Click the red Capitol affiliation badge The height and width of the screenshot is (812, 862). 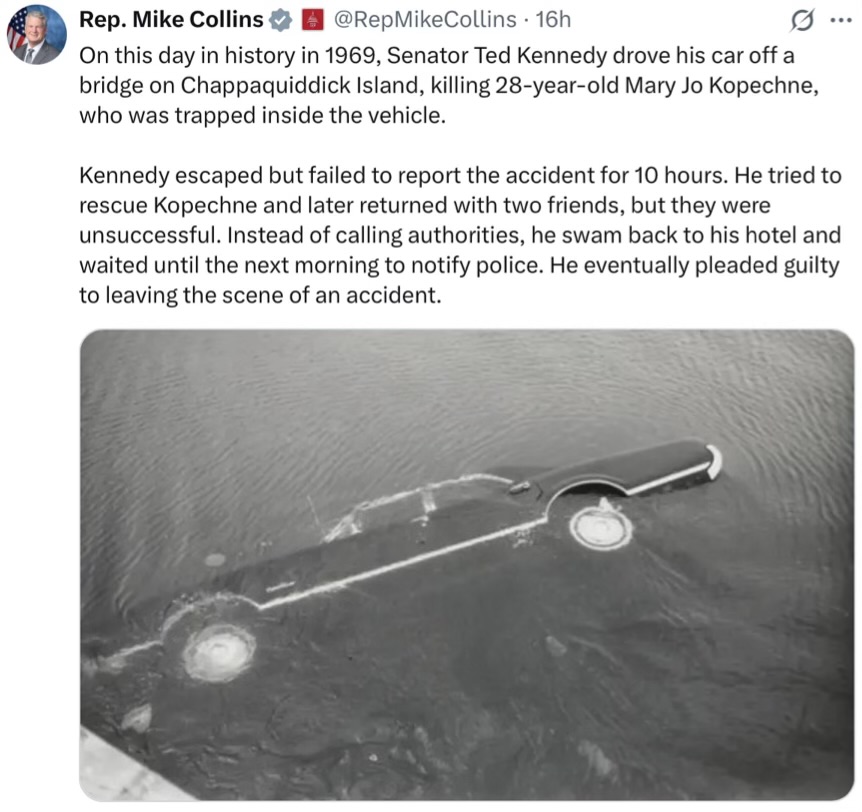click(313, 20)
